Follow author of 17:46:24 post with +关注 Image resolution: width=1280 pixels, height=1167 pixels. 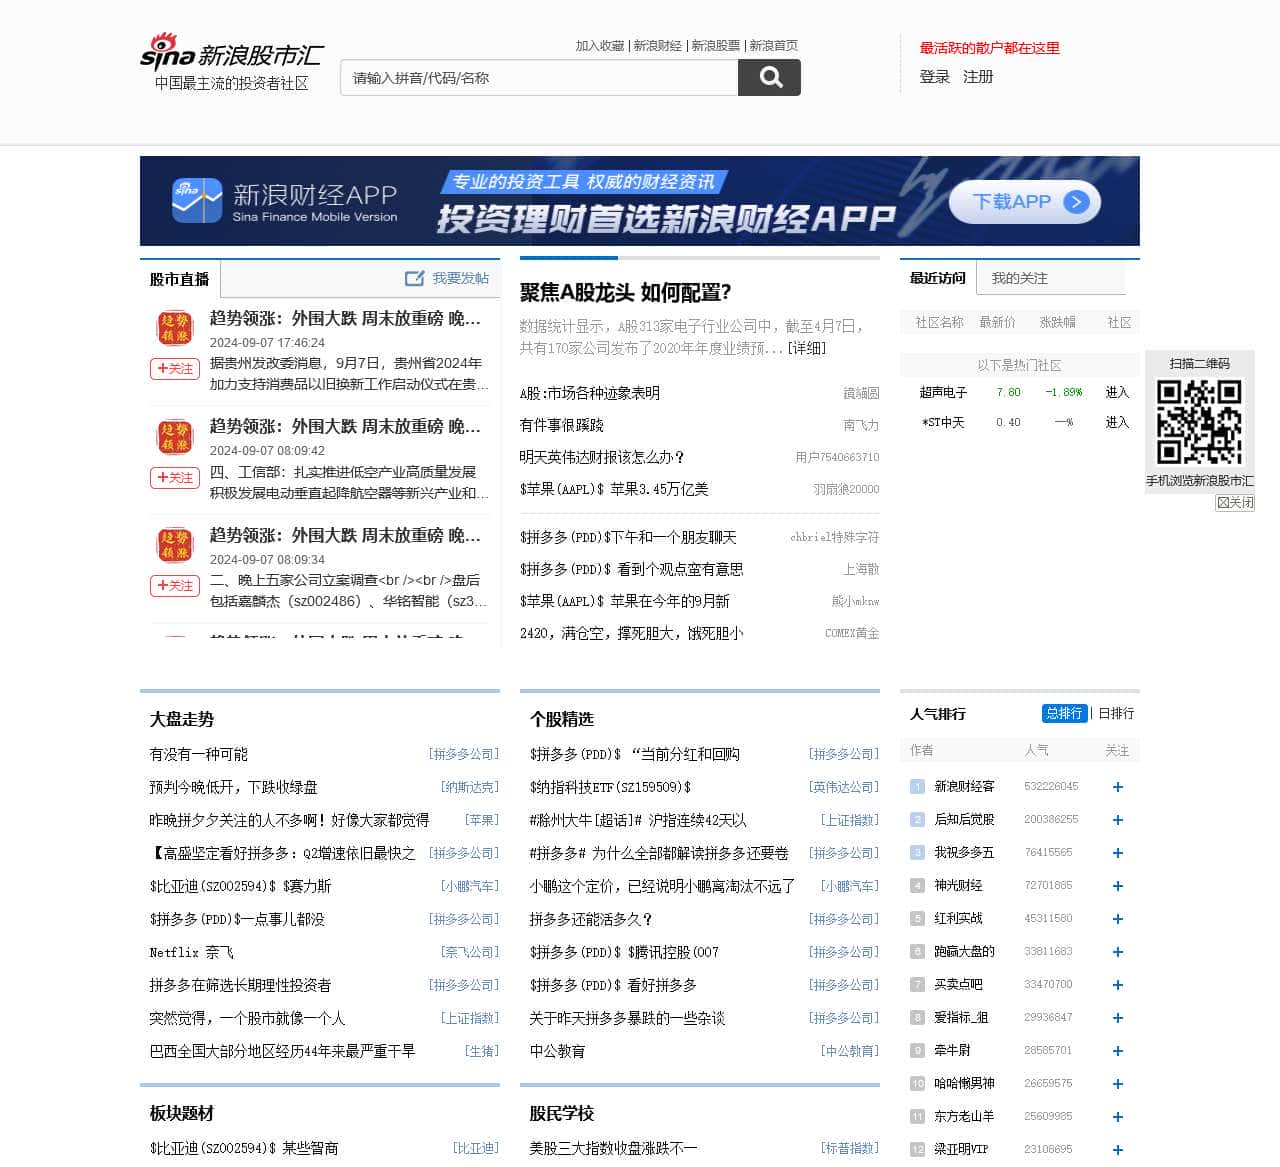coord(175,369)
